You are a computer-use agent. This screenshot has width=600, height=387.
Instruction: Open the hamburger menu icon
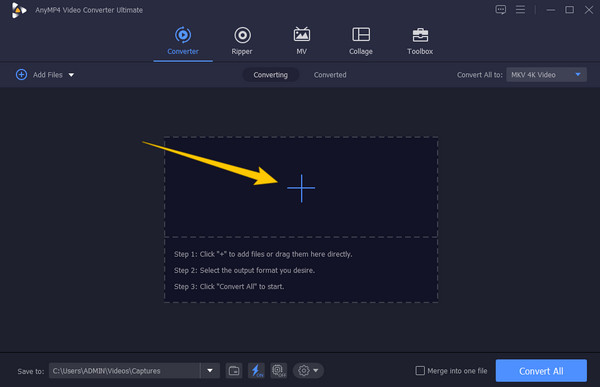pyautogui.click(x=520, y=10)
